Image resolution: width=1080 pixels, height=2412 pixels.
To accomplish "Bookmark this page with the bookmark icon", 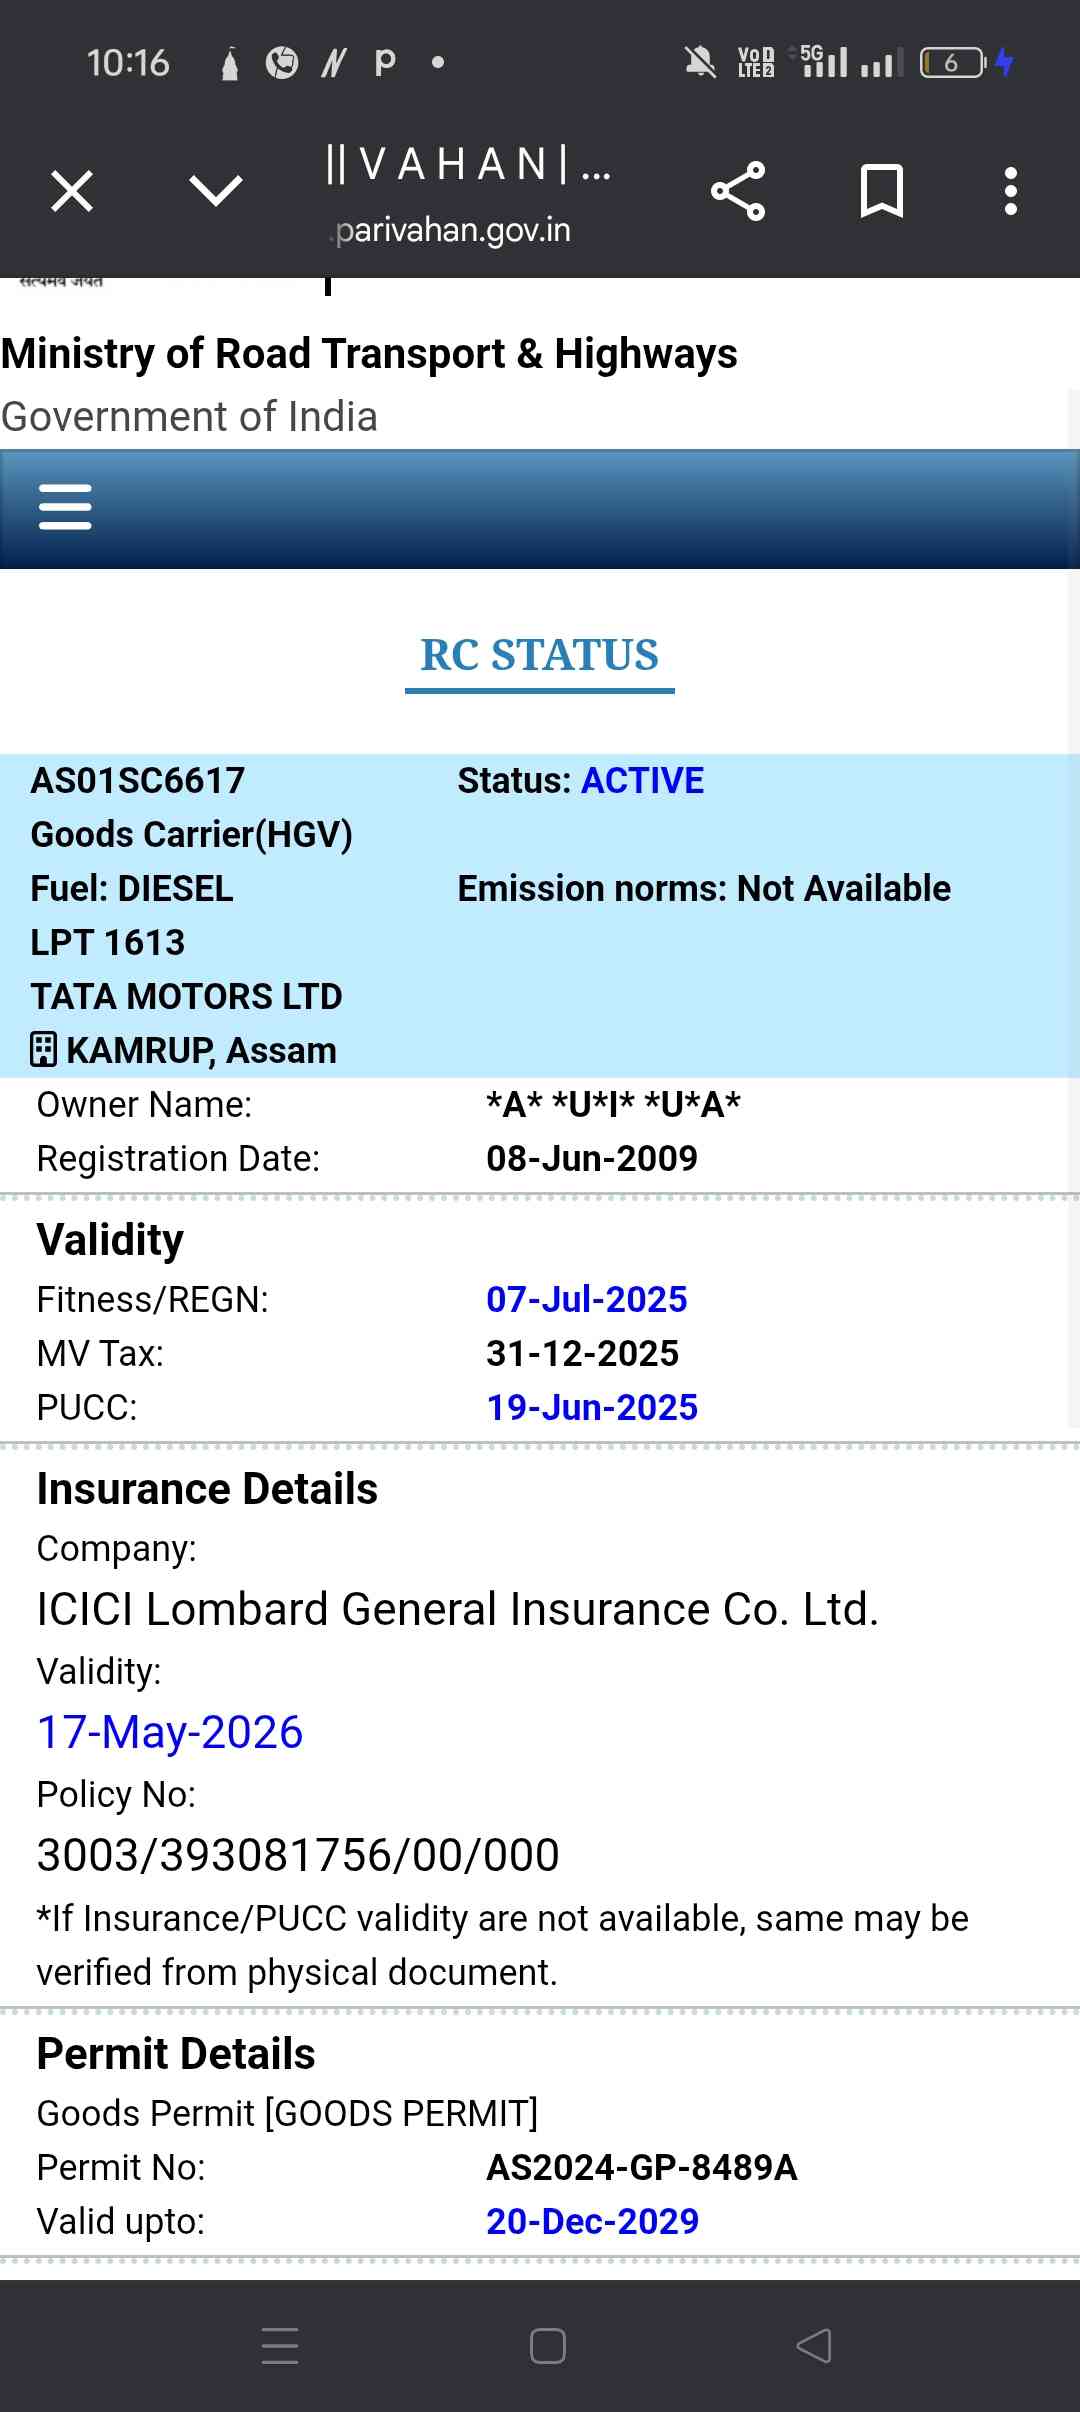I will pos(881,191).
